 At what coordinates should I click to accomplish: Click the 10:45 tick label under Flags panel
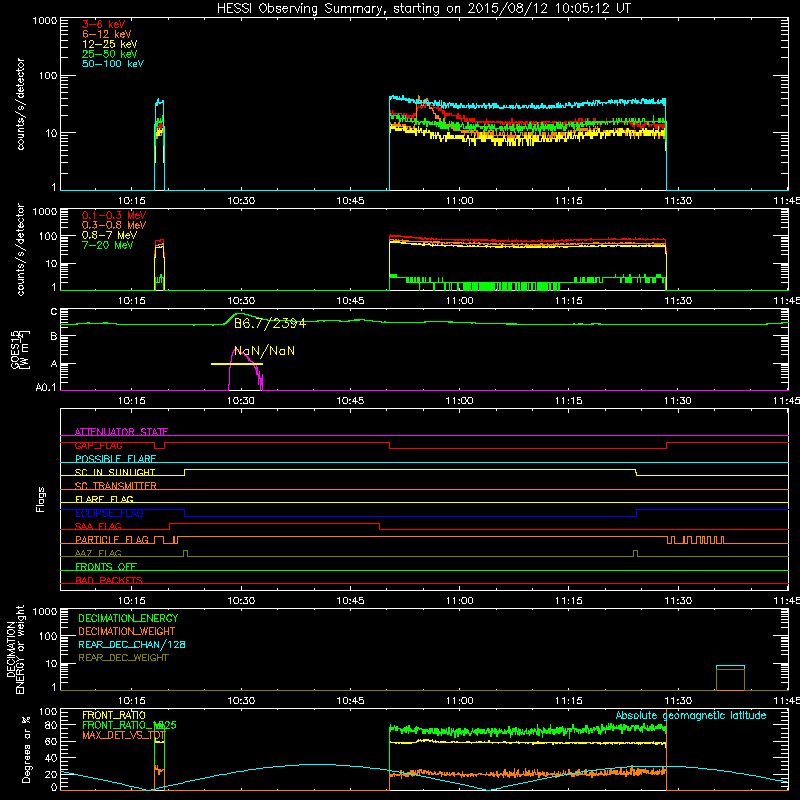point(350,601)
